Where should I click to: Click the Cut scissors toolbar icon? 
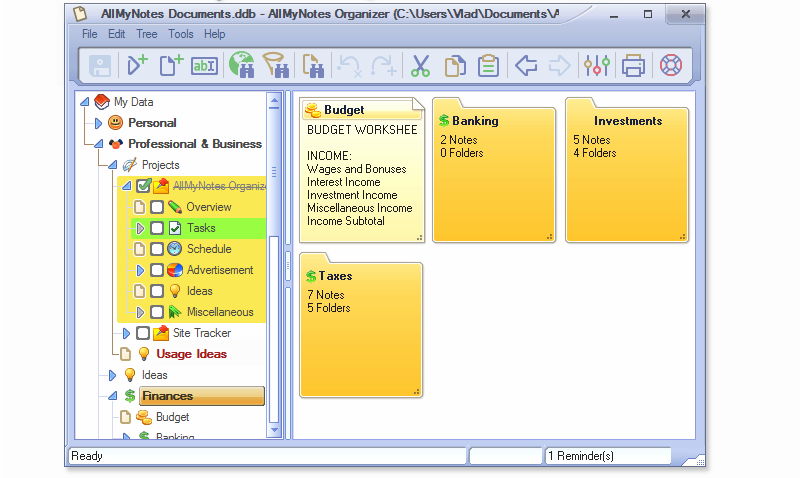pos(420,66)
